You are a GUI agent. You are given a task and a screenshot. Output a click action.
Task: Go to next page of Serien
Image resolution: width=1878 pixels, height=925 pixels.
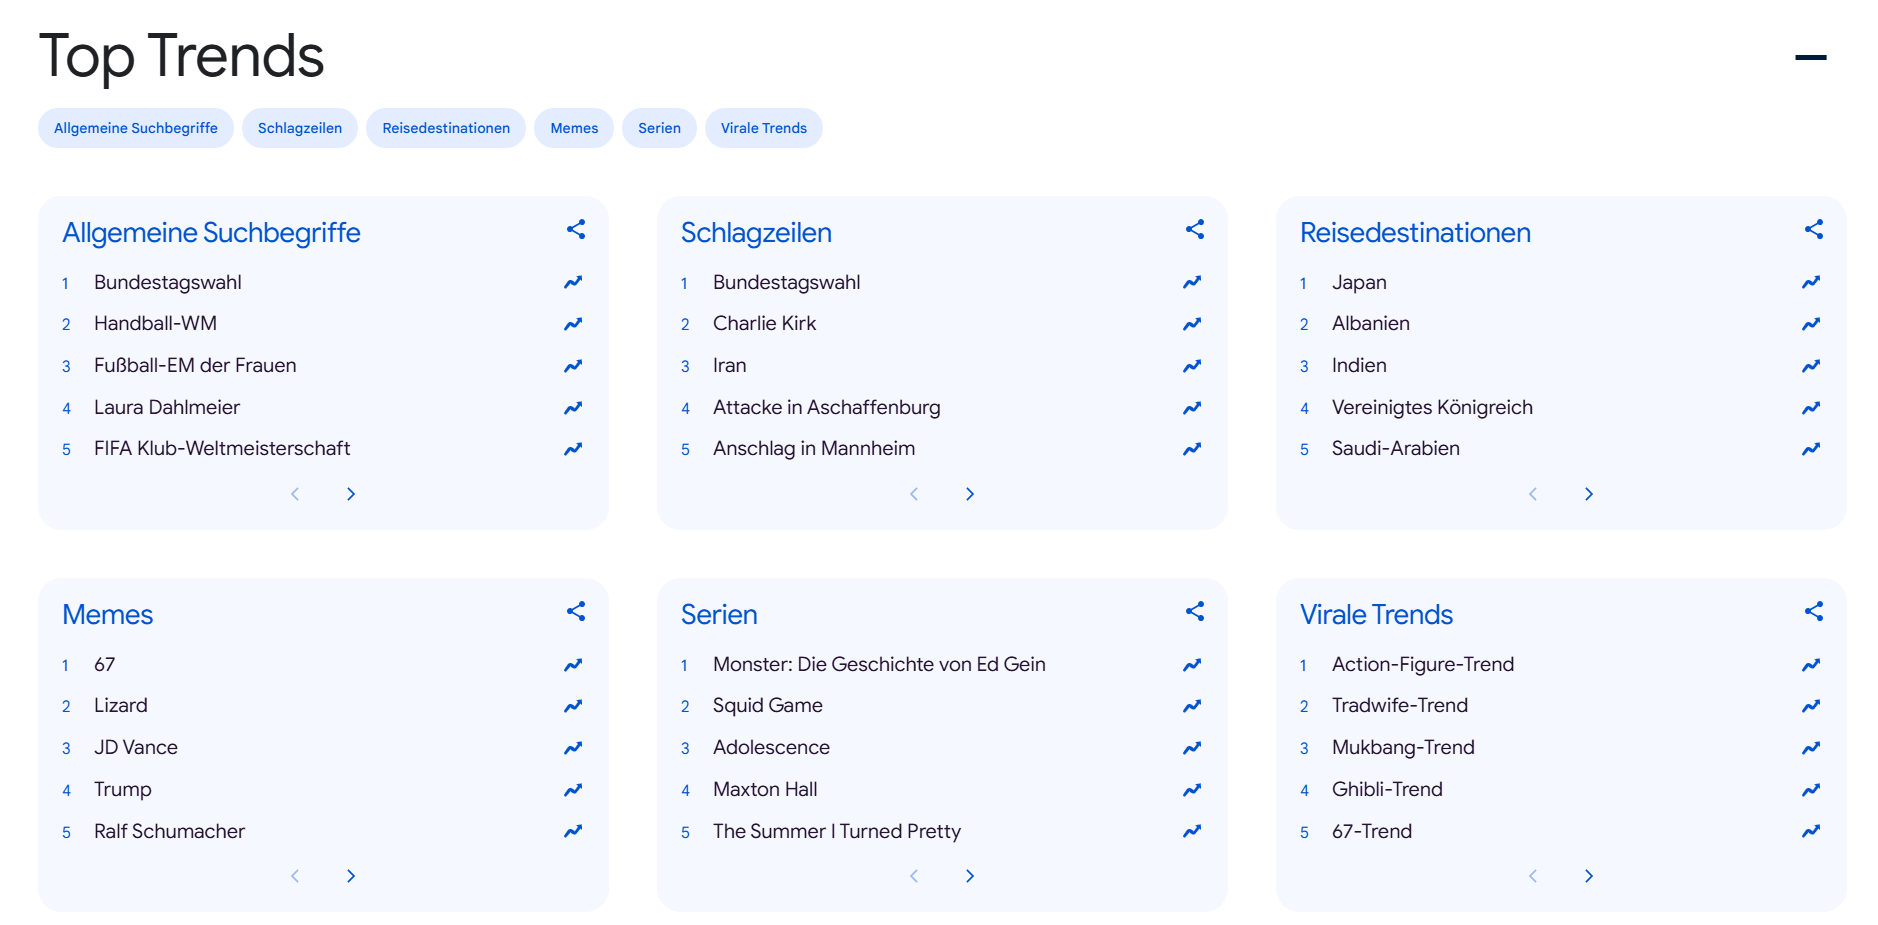click(970, 876)
